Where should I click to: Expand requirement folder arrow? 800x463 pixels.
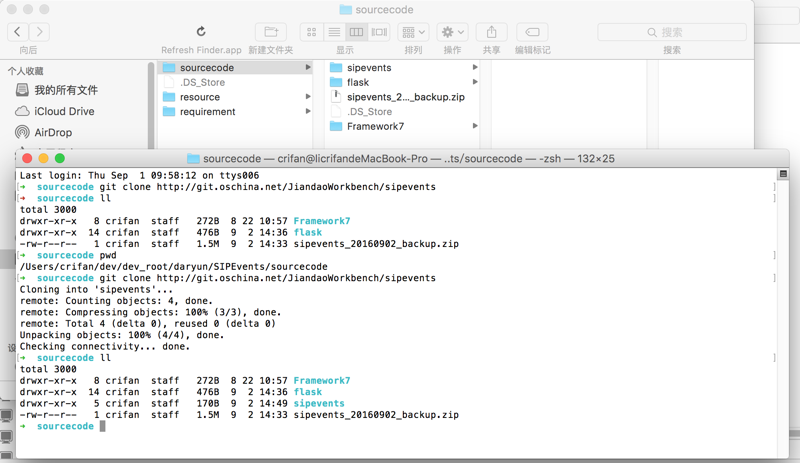coord(308,111)
